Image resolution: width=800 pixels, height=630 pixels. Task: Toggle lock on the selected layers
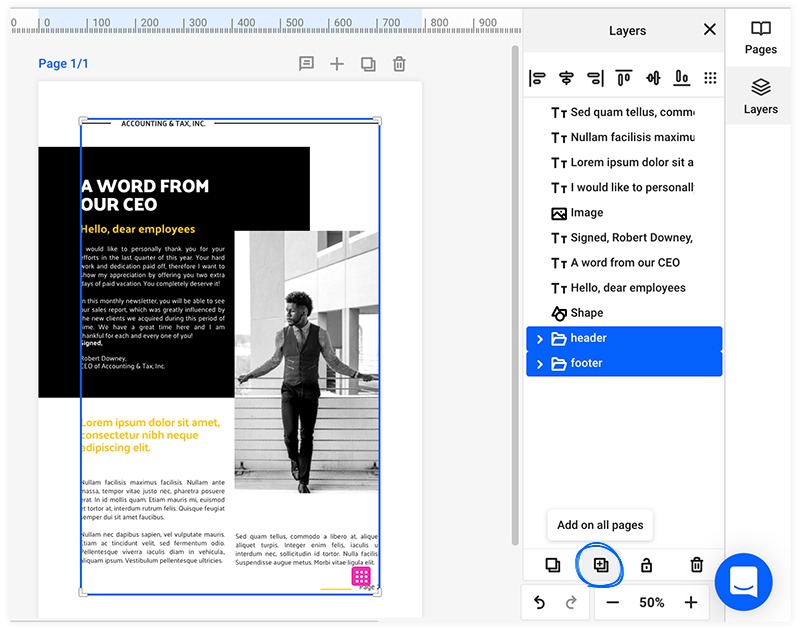646,565
